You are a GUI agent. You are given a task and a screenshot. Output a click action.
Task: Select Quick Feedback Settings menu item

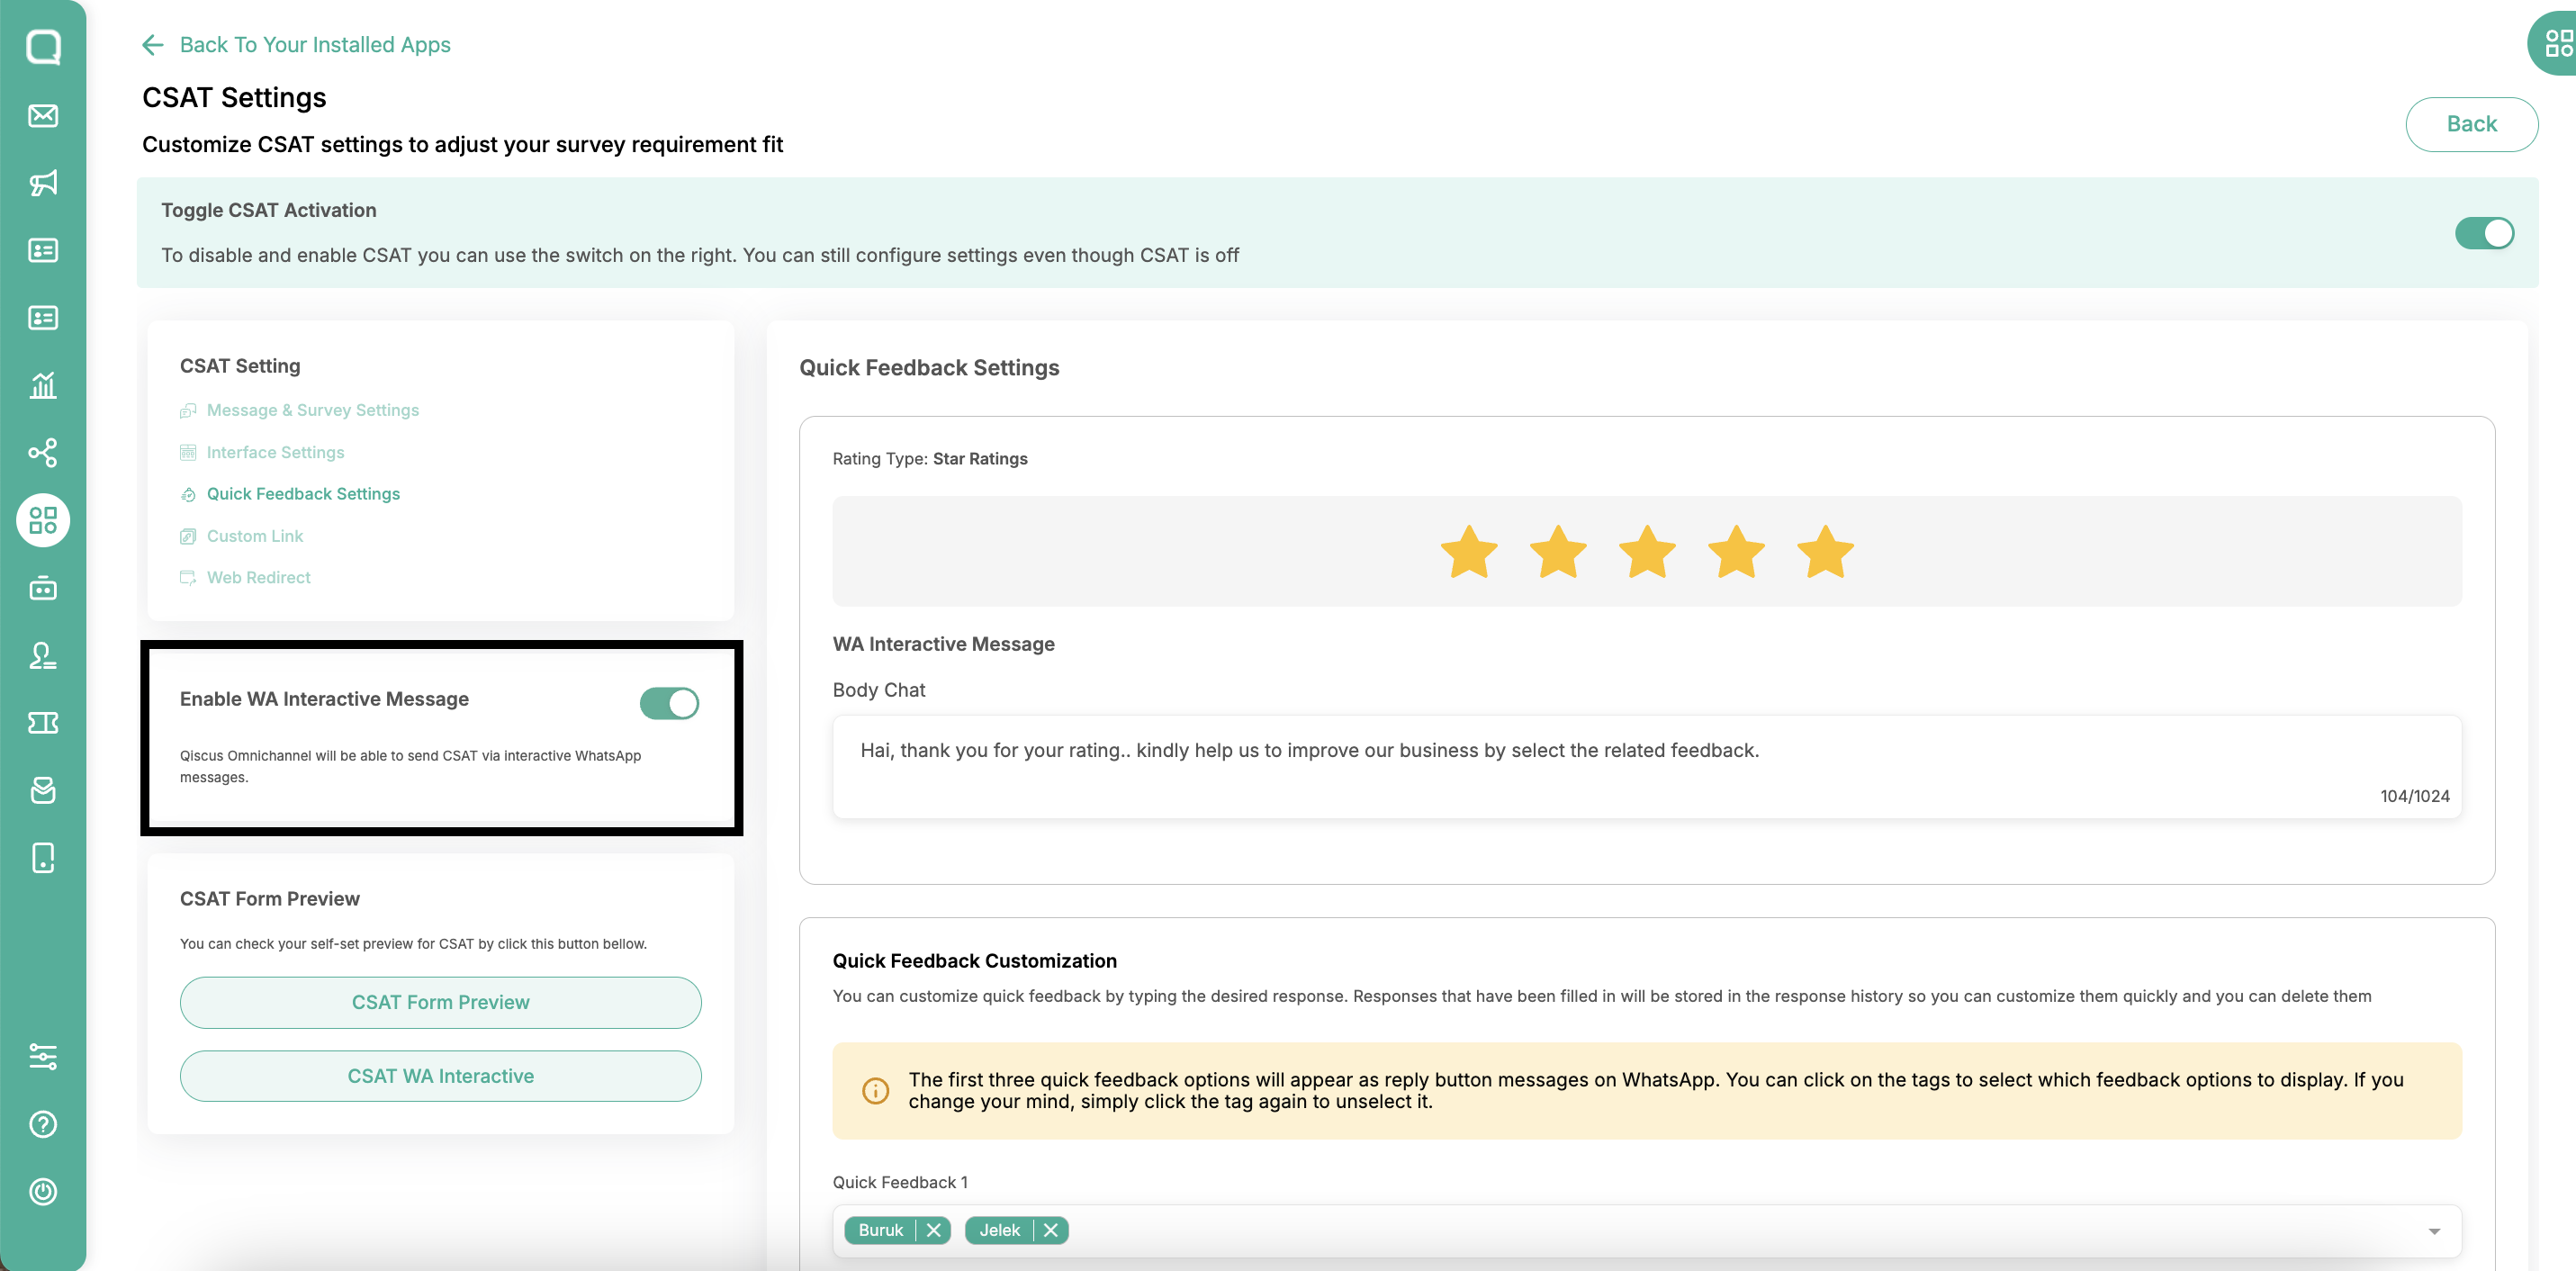[290, 494]
